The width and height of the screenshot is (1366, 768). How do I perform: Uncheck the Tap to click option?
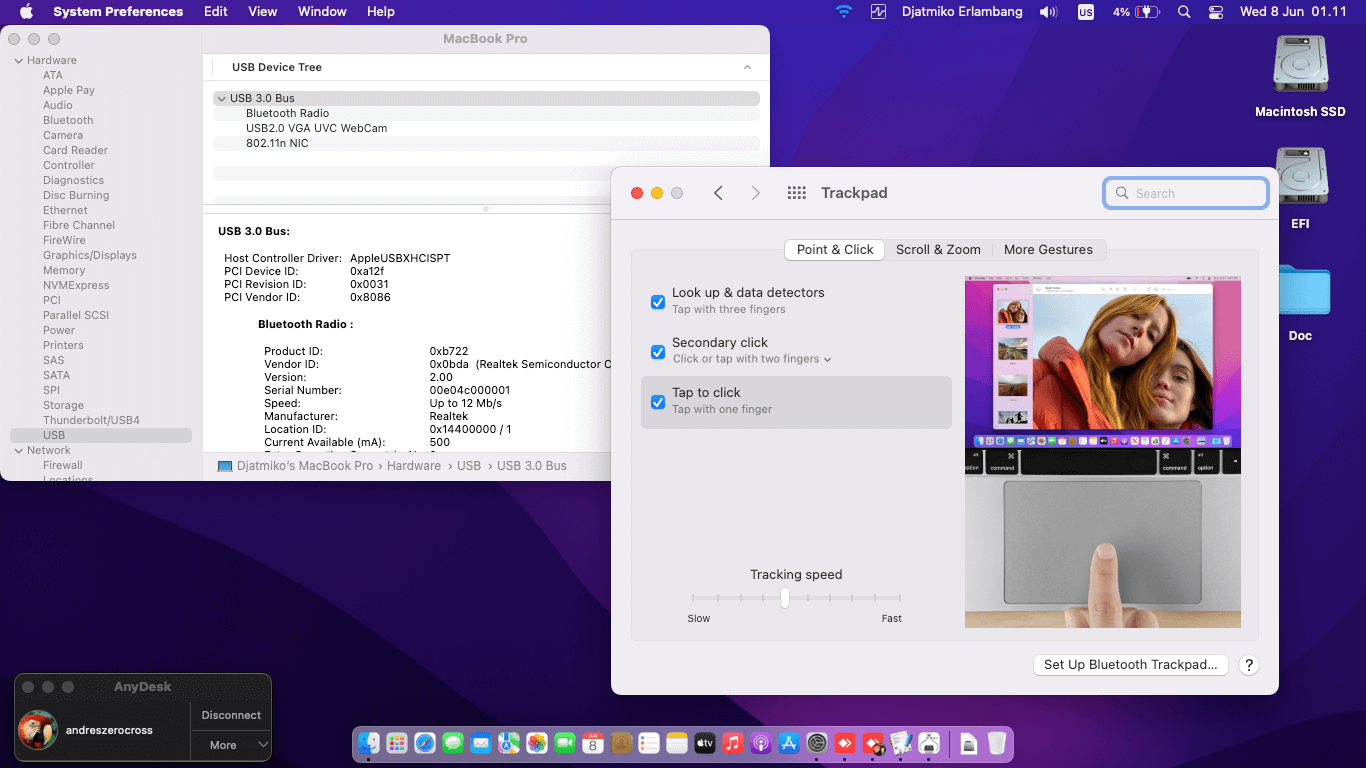click(x=658, y=402)
